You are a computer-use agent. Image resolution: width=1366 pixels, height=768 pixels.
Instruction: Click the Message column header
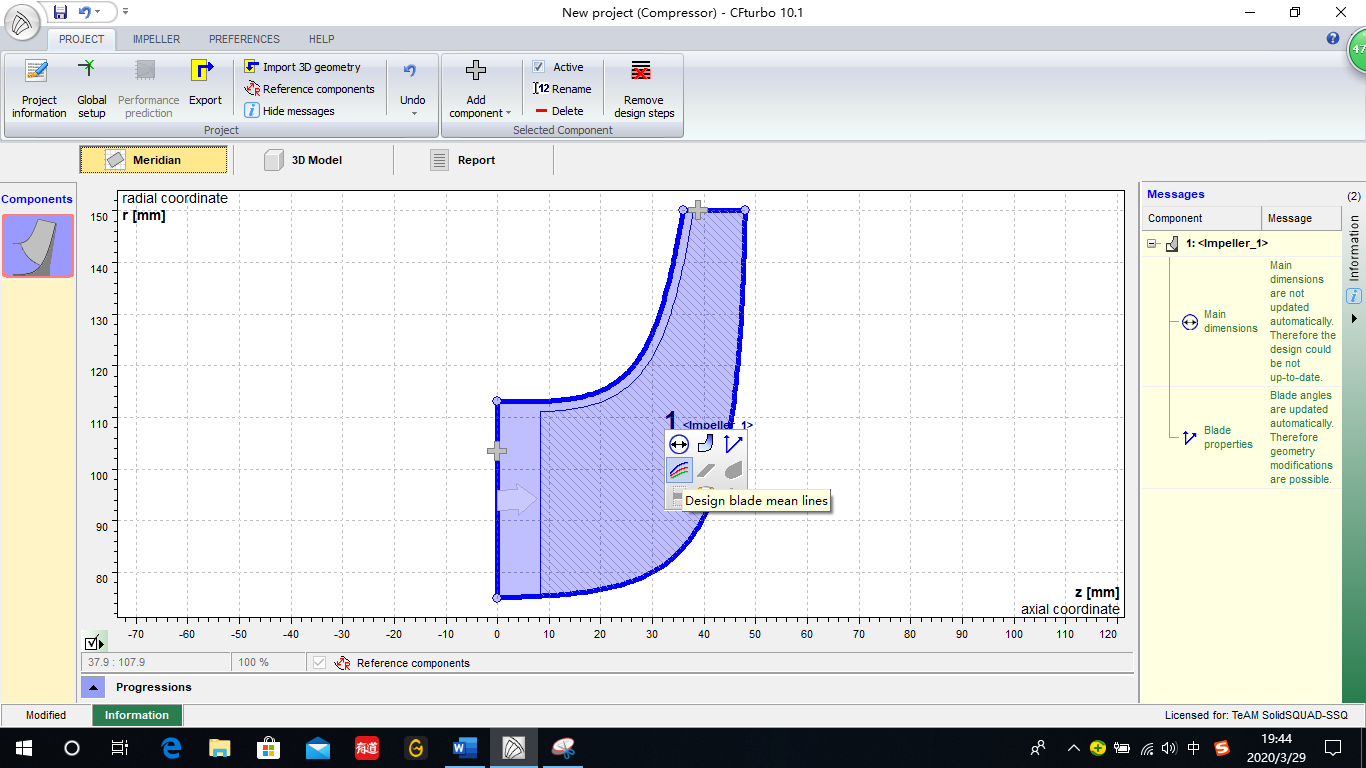pos(1301,218)
